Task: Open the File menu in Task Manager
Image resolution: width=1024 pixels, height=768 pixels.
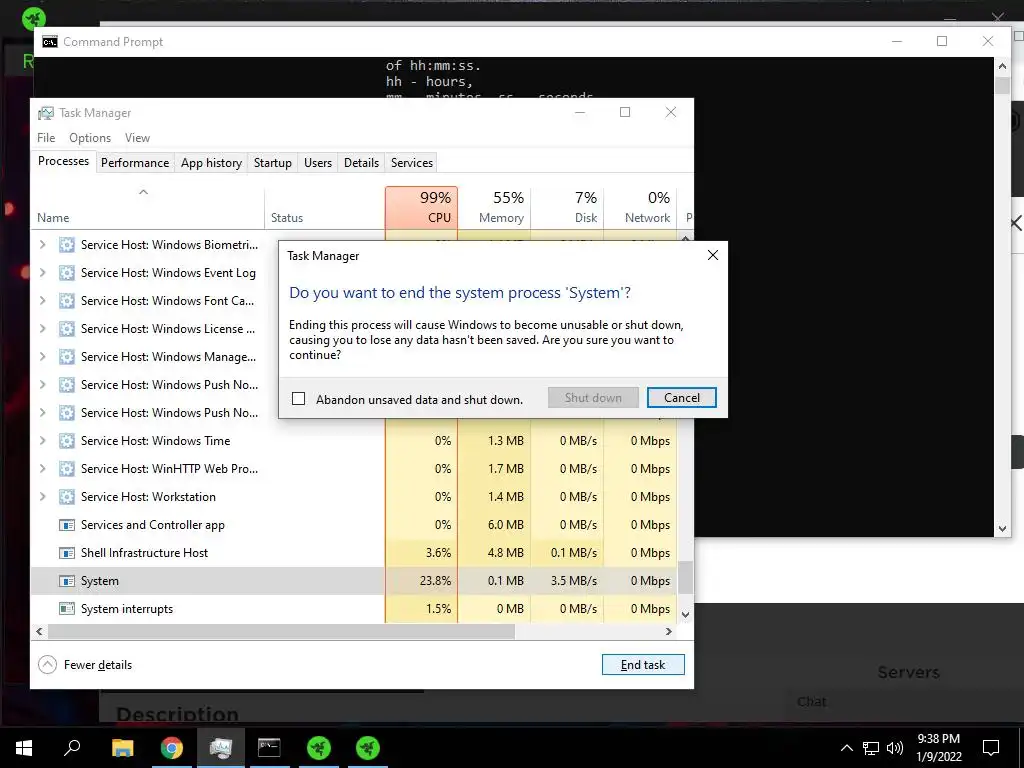Action: pos(46,138)
